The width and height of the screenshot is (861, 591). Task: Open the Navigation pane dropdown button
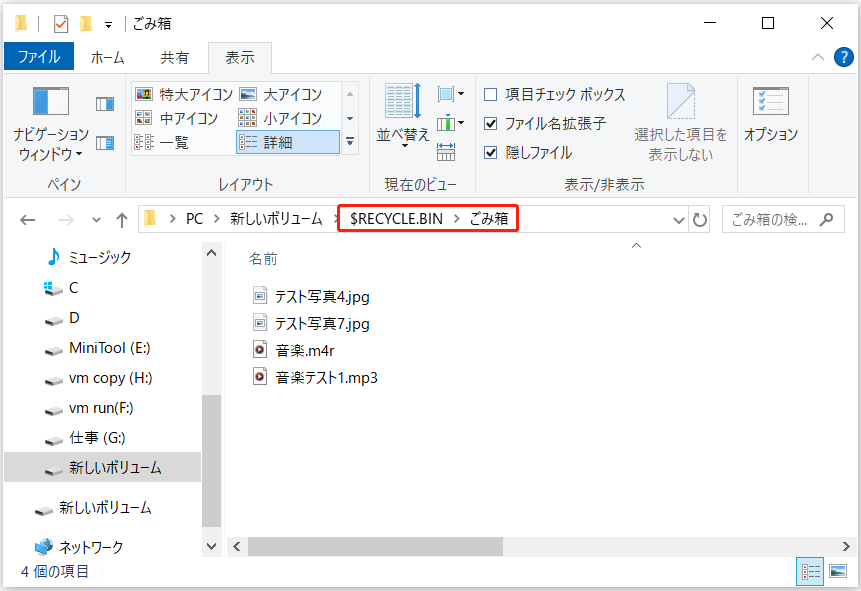click(51, 124)
